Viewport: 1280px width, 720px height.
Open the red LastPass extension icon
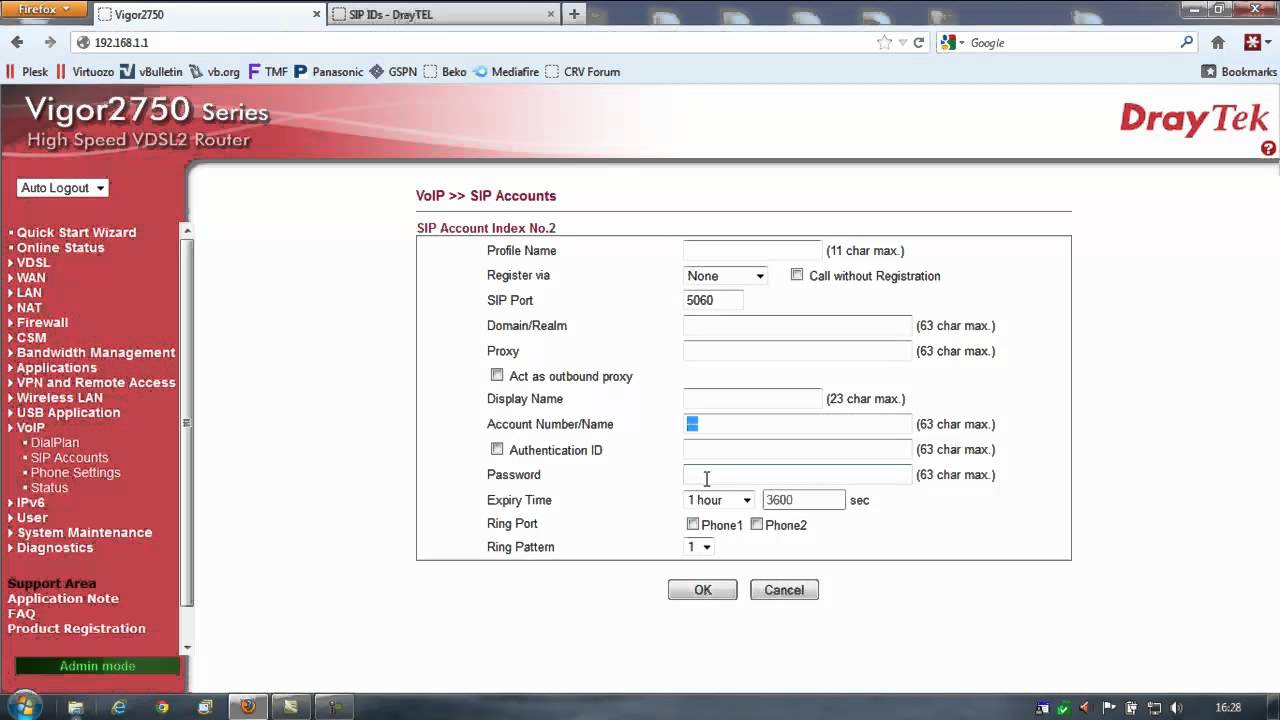point(1252,42)
